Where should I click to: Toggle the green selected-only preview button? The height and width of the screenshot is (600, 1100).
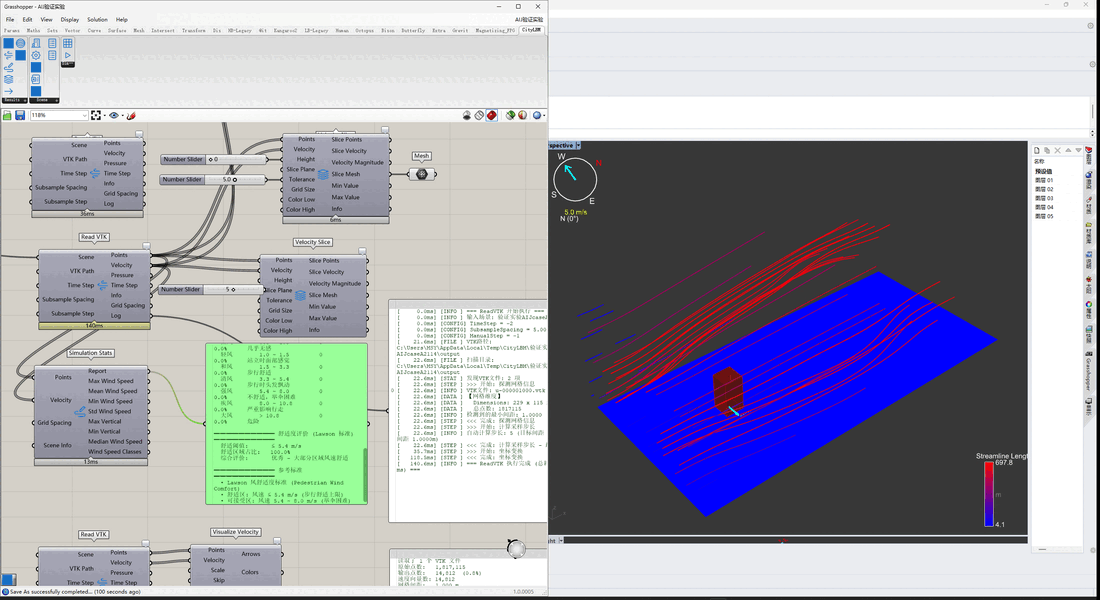[x=511, y=115]
